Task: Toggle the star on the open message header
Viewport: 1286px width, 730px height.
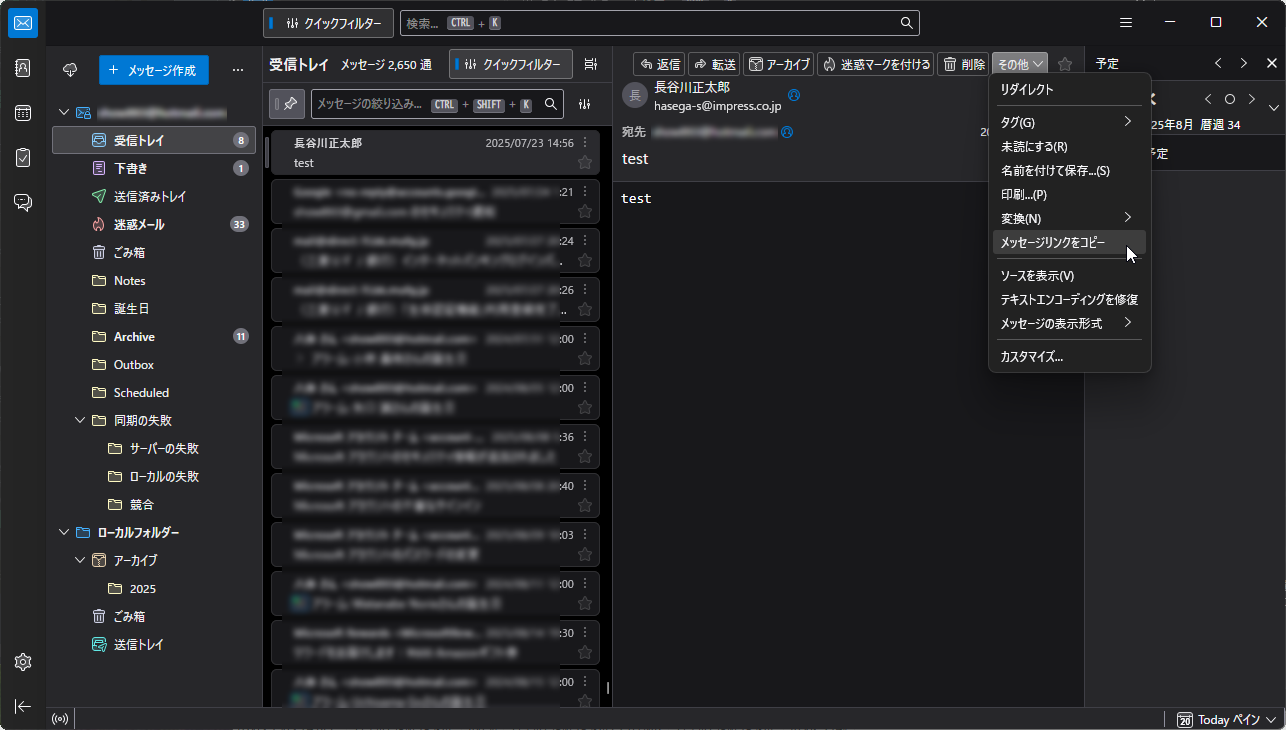Action: [x=1065, y=64]
